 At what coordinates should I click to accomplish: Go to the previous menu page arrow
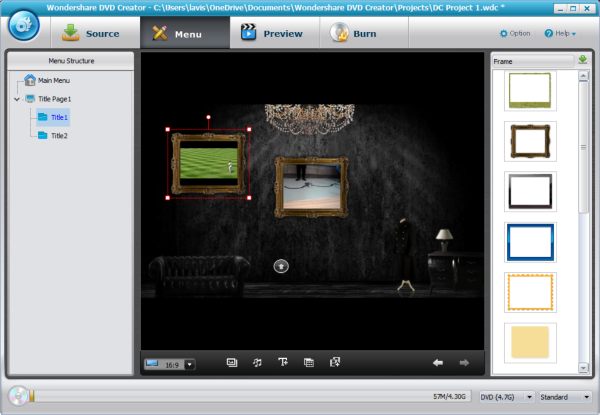pos(438,363)
